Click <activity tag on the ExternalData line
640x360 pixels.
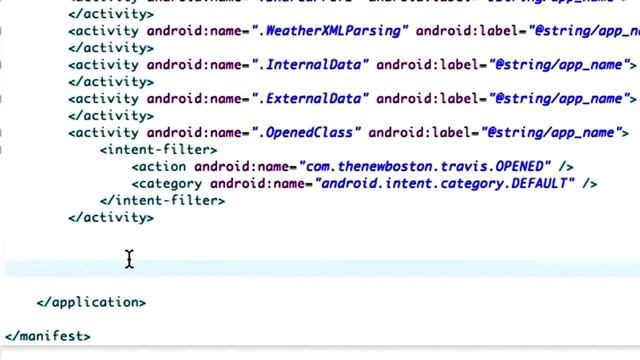point(104,99)
